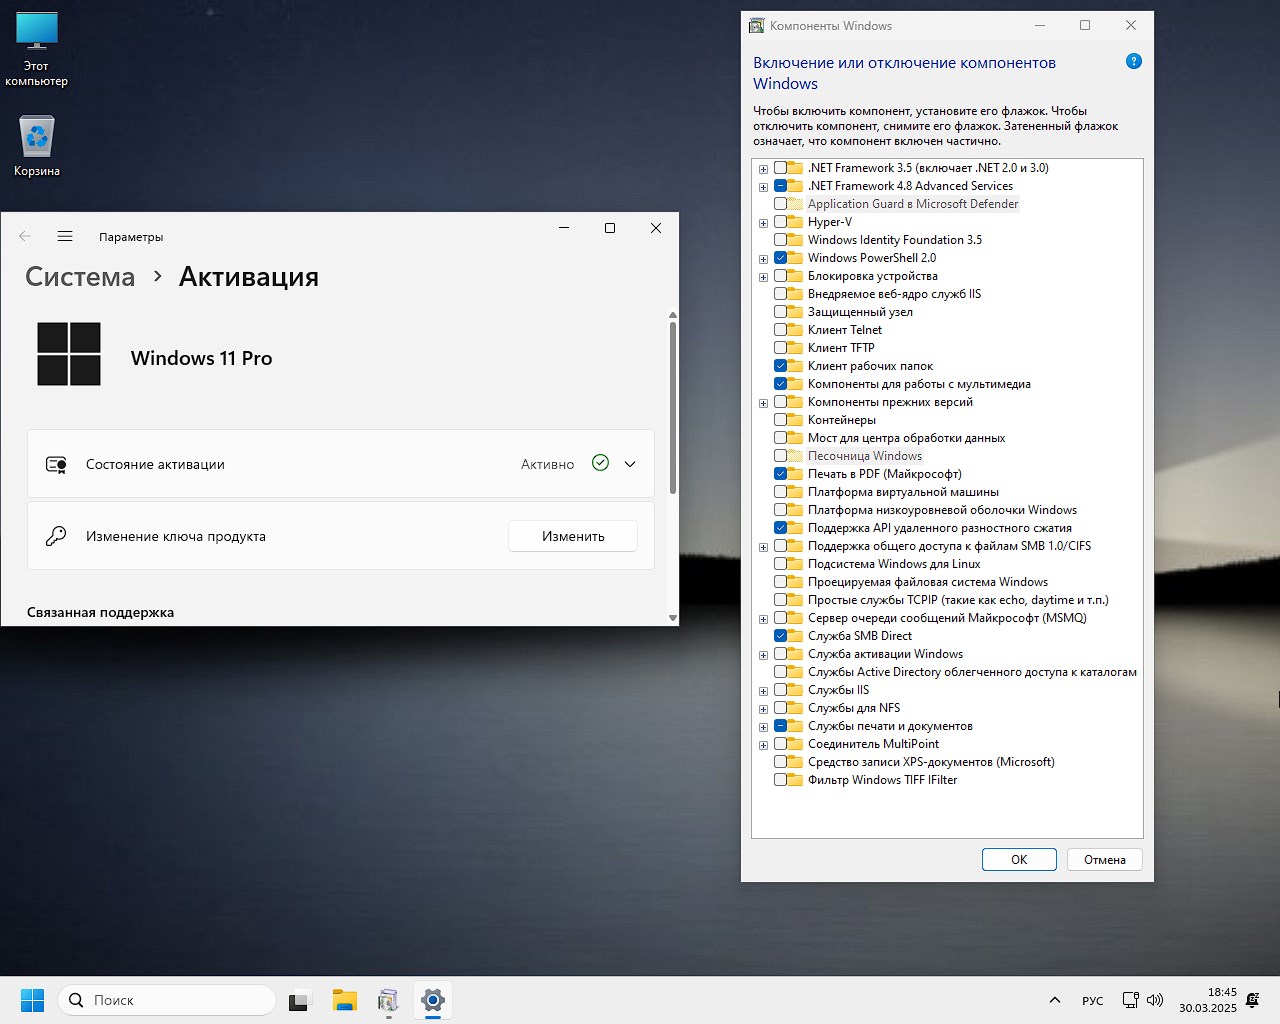This screenshot has height=1024, width=1280.
Task: Click the search magnifier icon on taskbar
Action: (76, 1000)
